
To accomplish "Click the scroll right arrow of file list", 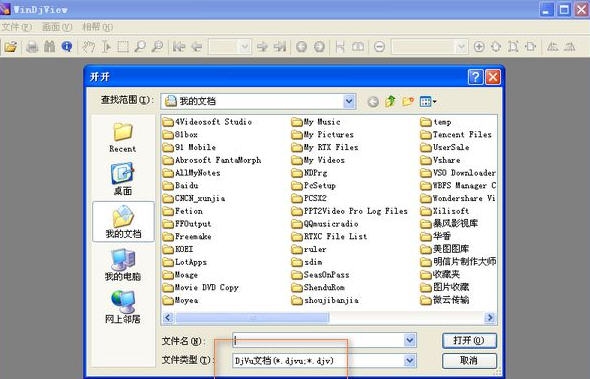I will (x=490, y=318).
